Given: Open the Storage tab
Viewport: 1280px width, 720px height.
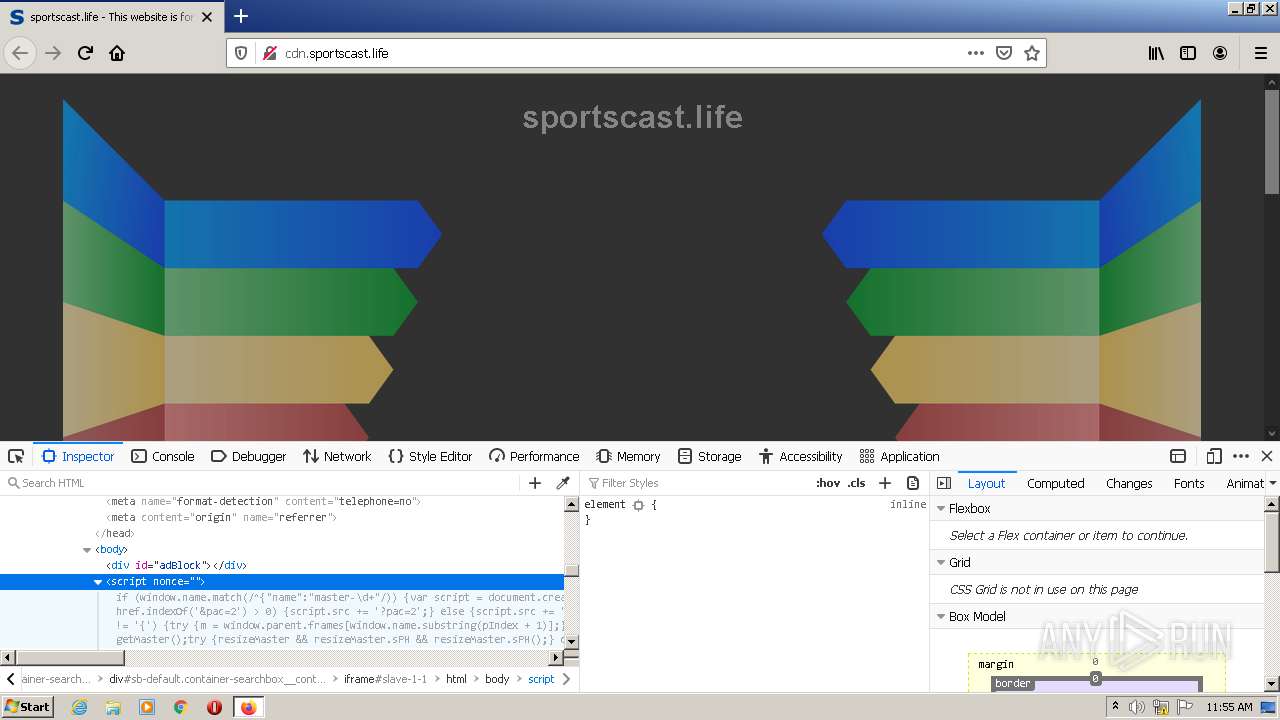Looking at the screenshot, I should pyautogui.click(x=709, y=456).
